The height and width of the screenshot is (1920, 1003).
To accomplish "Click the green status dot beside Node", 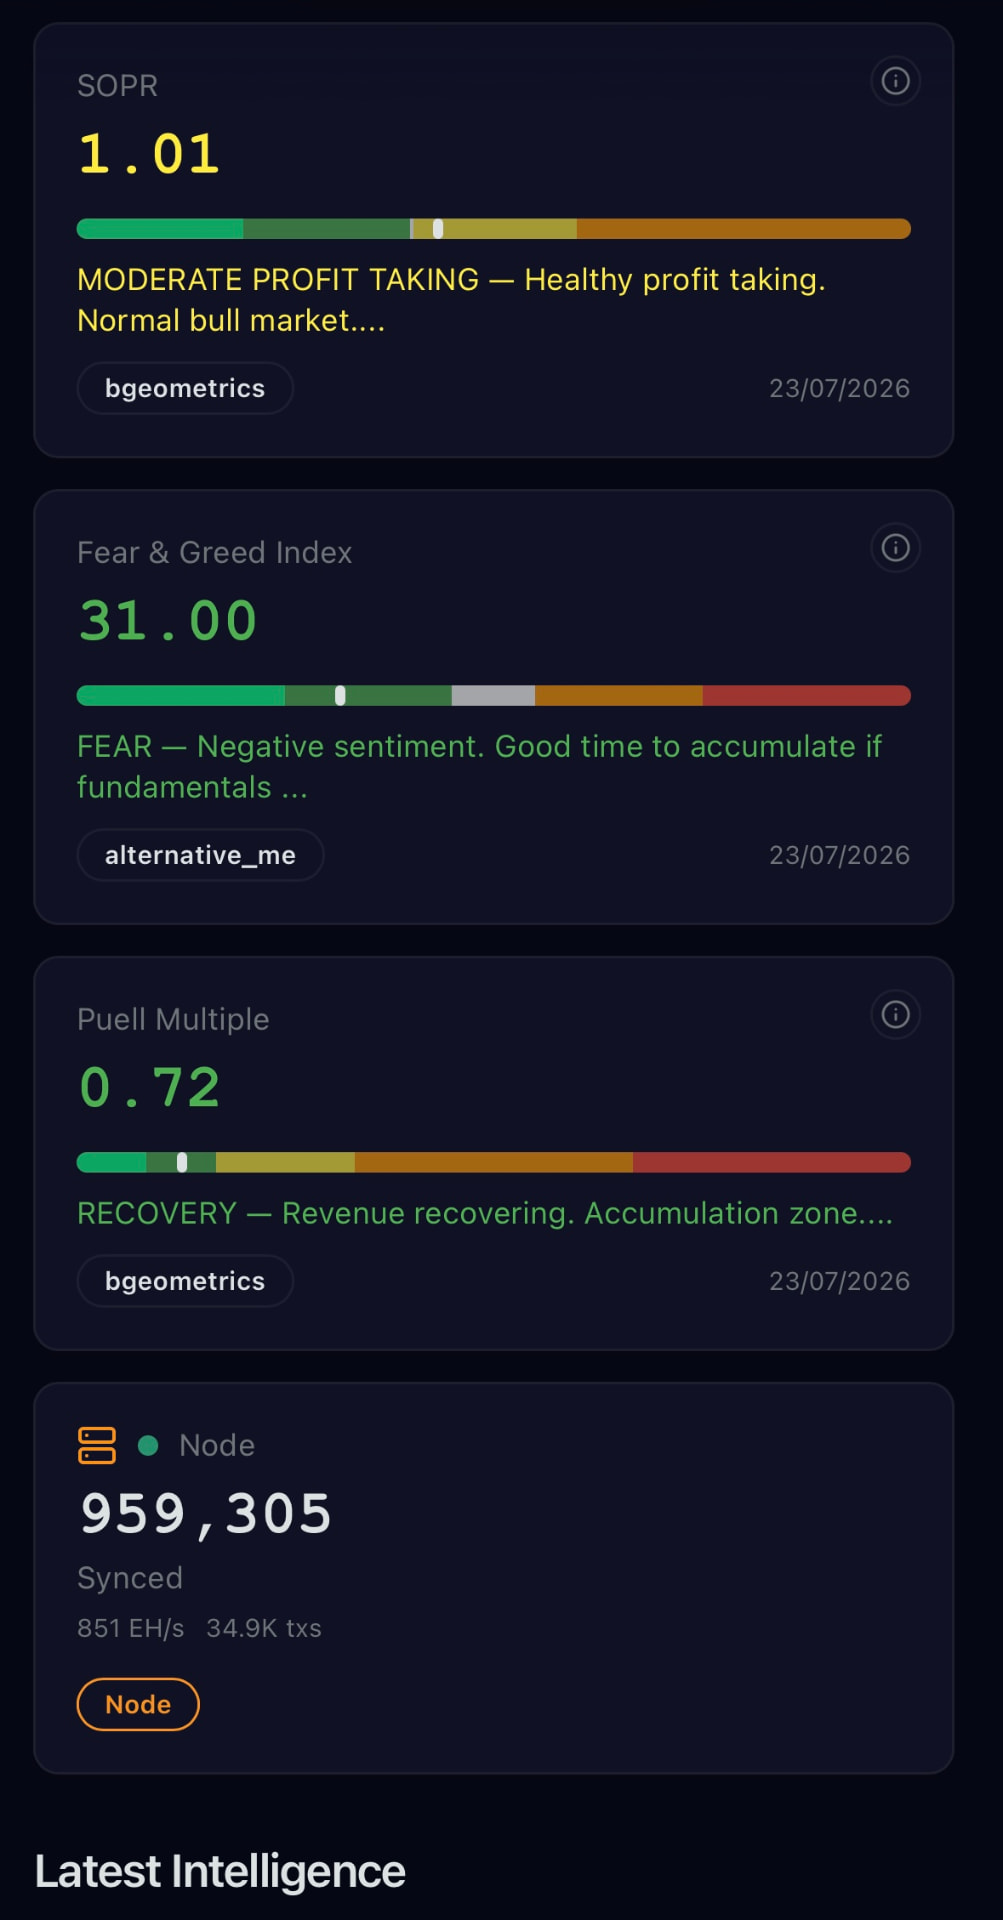I will coord(148,1445).
